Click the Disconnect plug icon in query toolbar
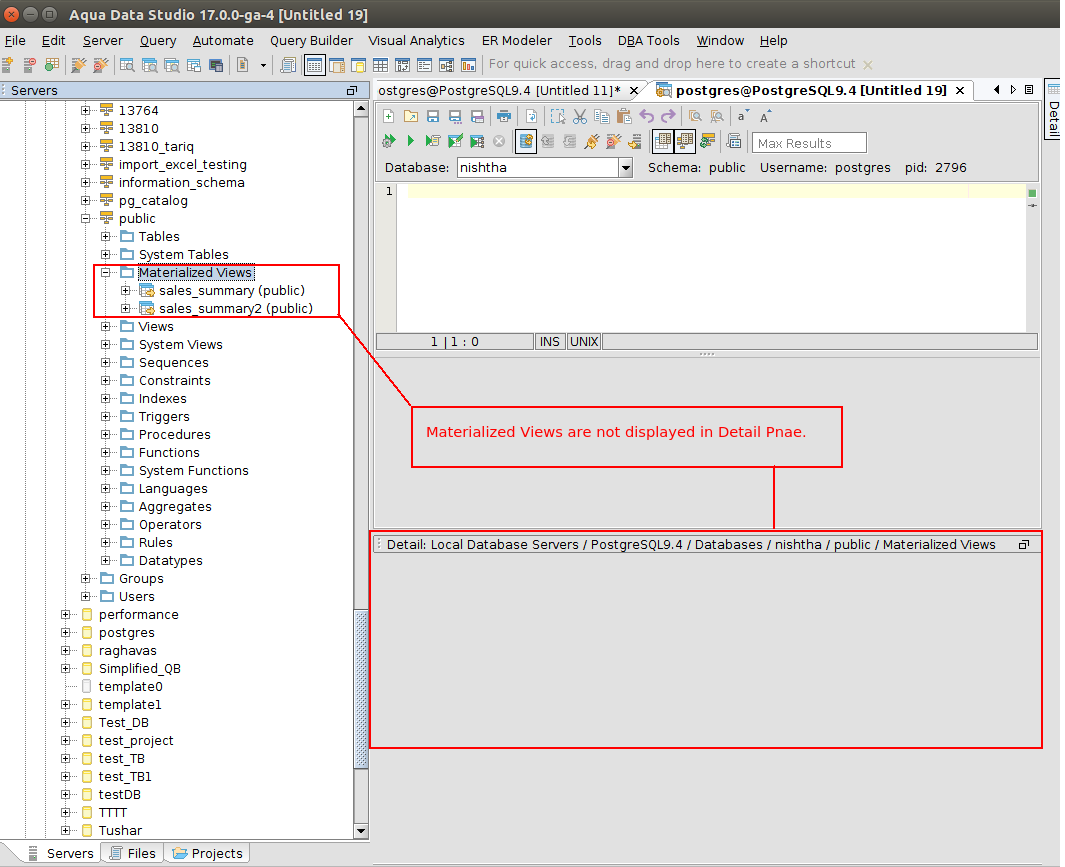 click(614, 141)
